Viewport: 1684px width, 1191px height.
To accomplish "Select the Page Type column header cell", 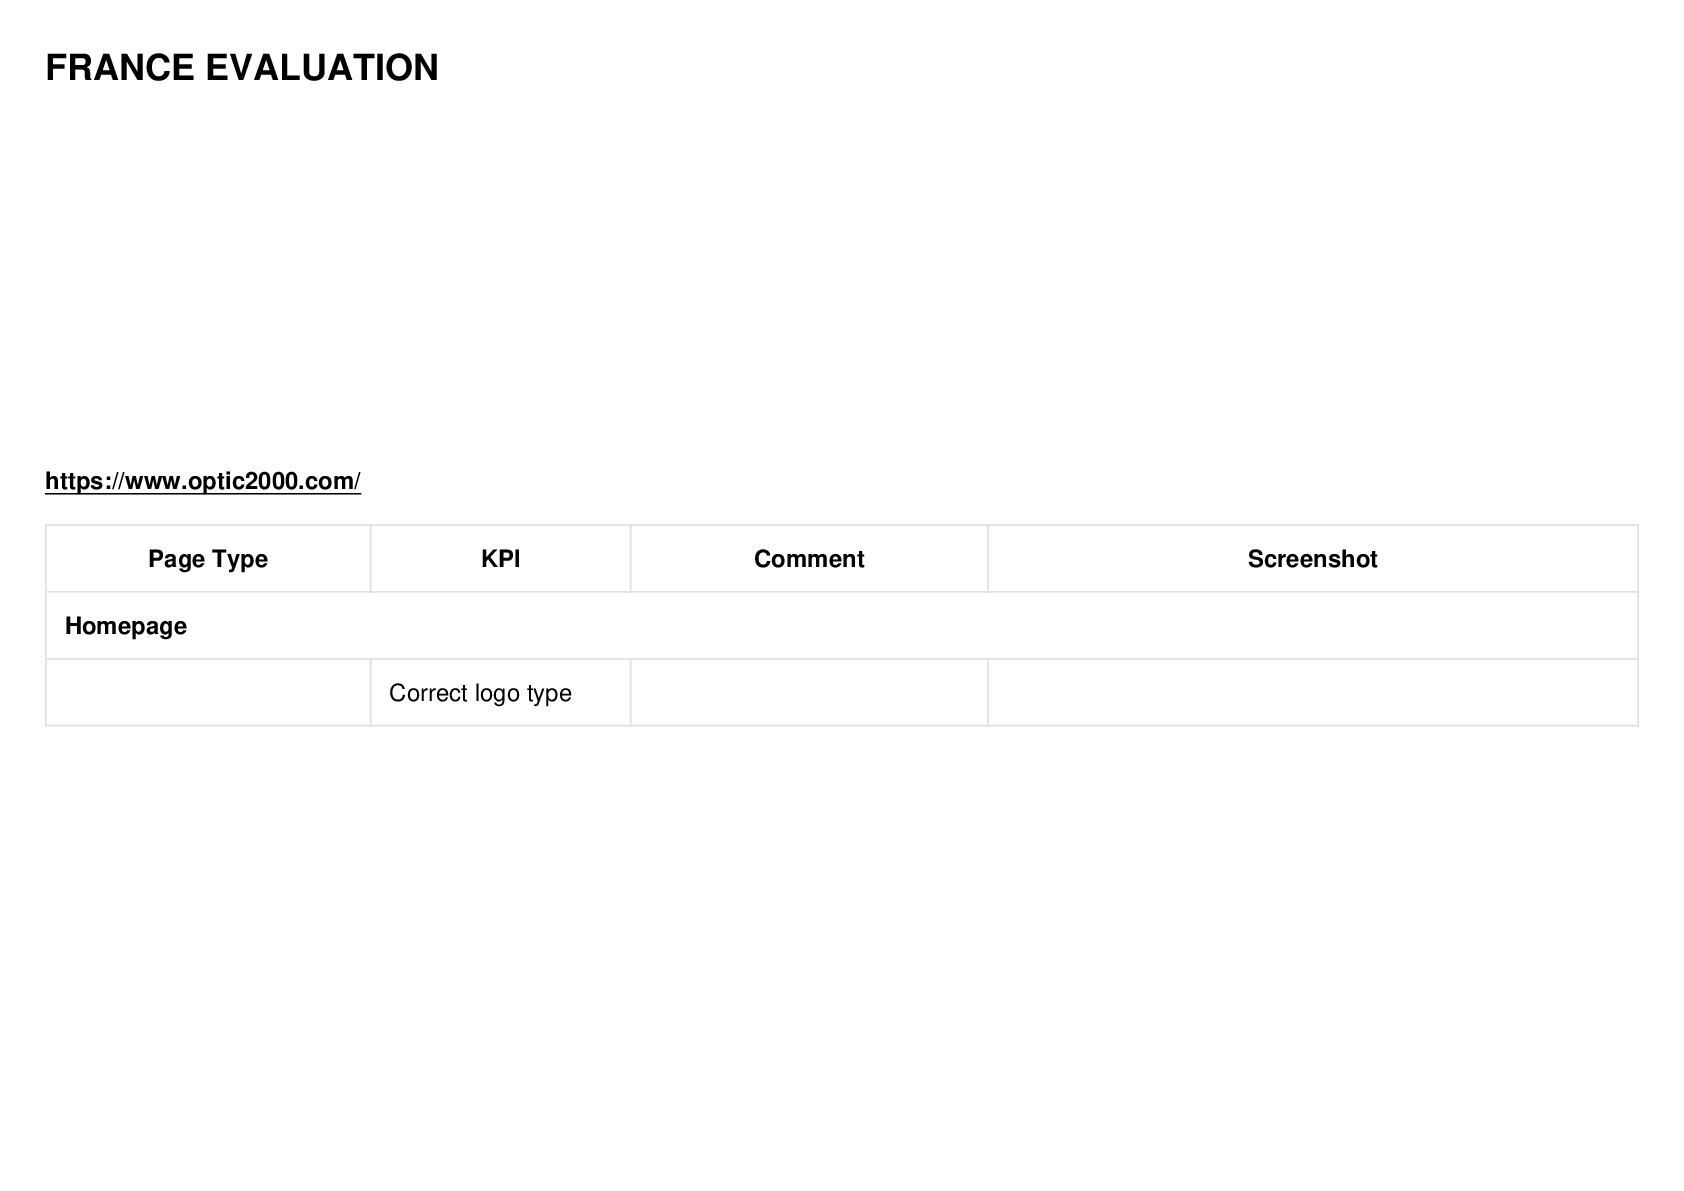I will [x=208, y=559].
